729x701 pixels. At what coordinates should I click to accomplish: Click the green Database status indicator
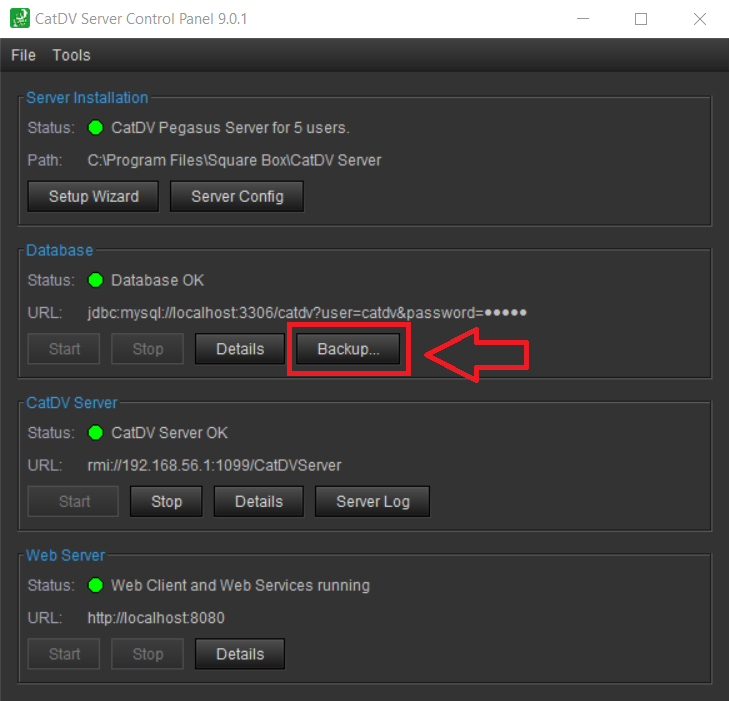click(96, 280)
